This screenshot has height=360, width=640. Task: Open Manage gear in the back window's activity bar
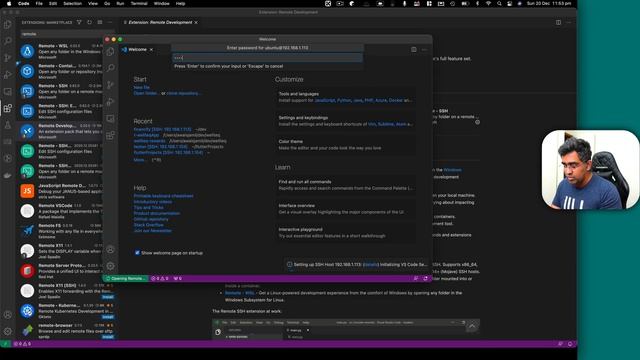tap(8, 331)
